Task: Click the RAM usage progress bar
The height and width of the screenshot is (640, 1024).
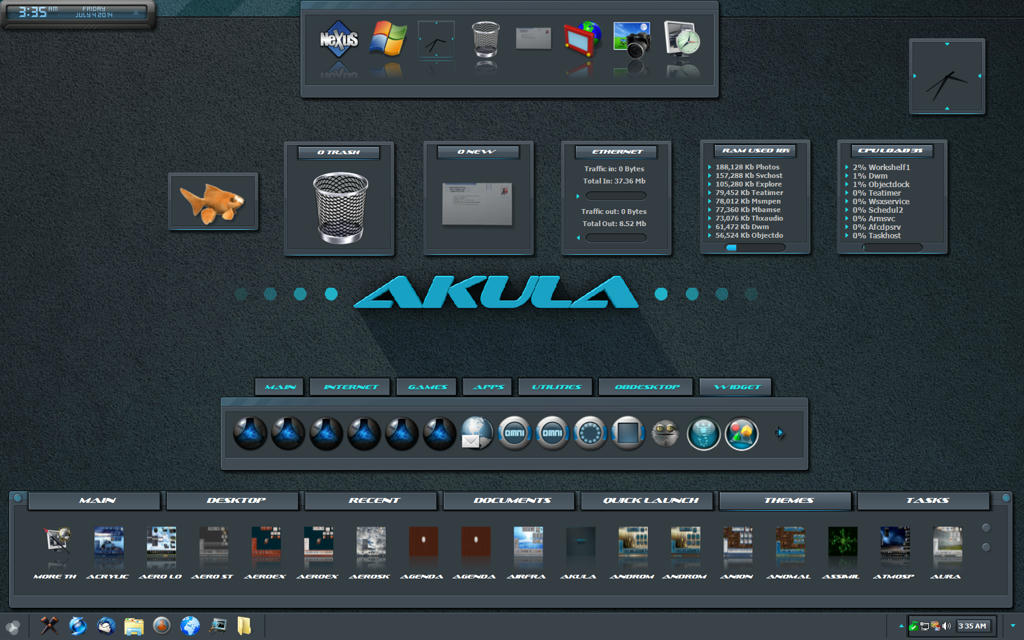Action: (x=756, y=248)
